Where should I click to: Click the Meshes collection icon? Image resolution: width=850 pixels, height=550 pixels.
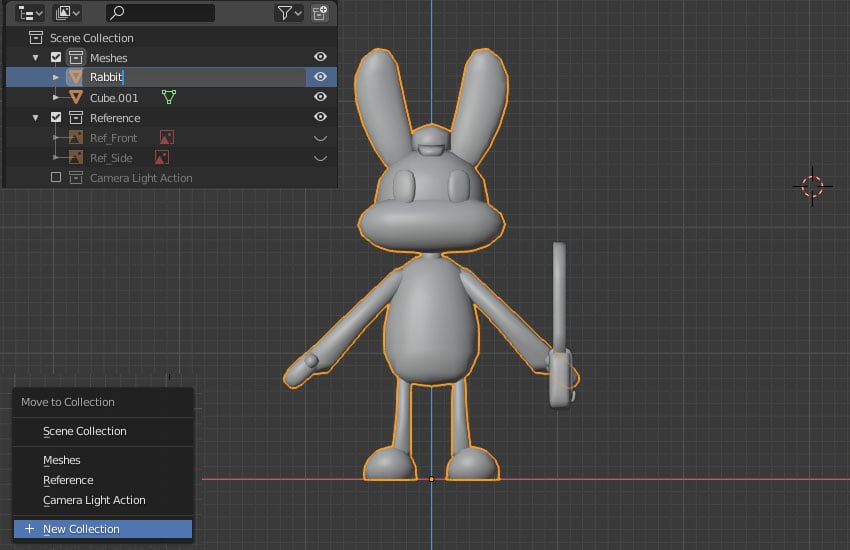pos(76,57)
